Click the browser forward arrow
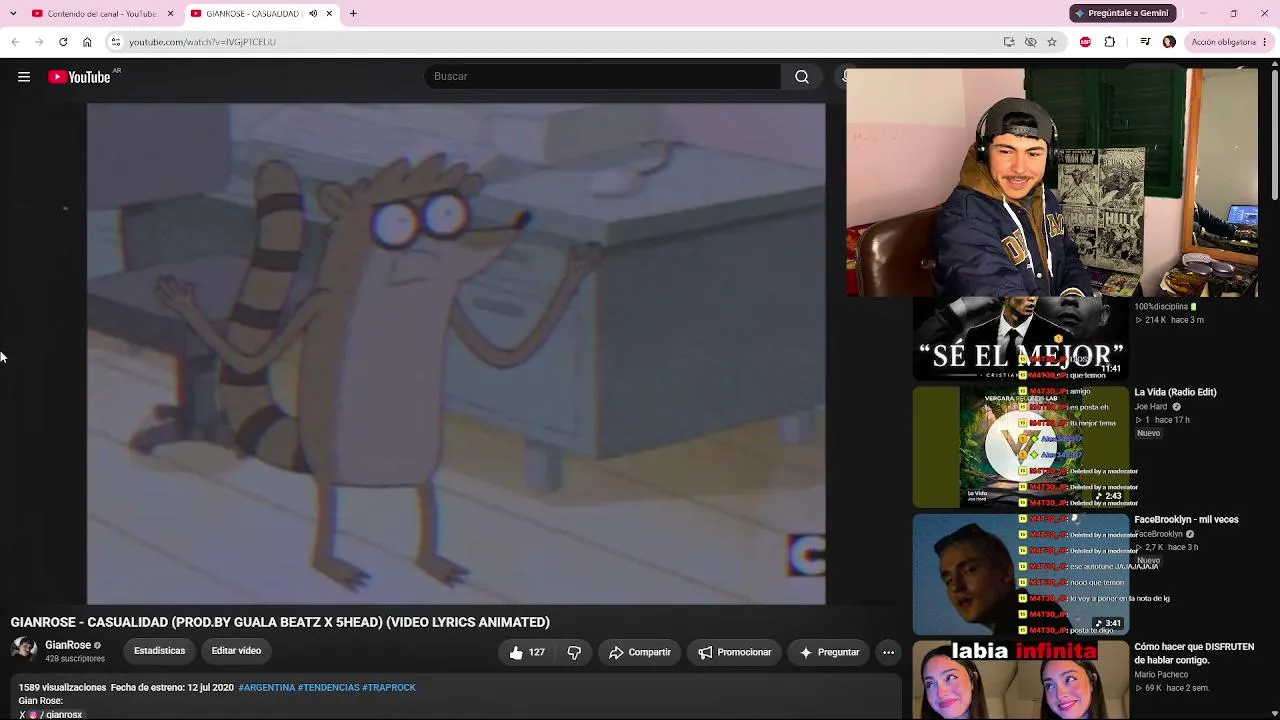 click(x=39, y=42)
